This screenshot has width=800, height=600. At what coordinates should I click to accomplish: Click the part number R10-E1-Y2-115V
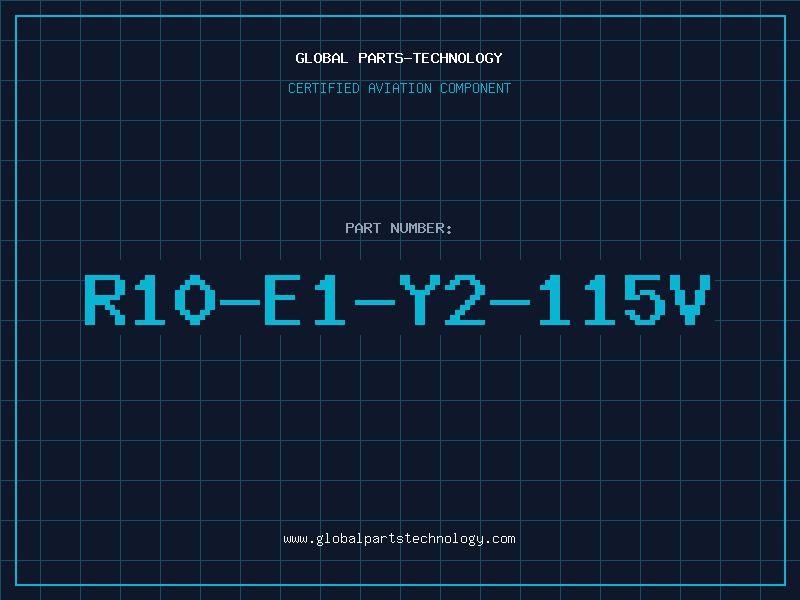[397, 300]
